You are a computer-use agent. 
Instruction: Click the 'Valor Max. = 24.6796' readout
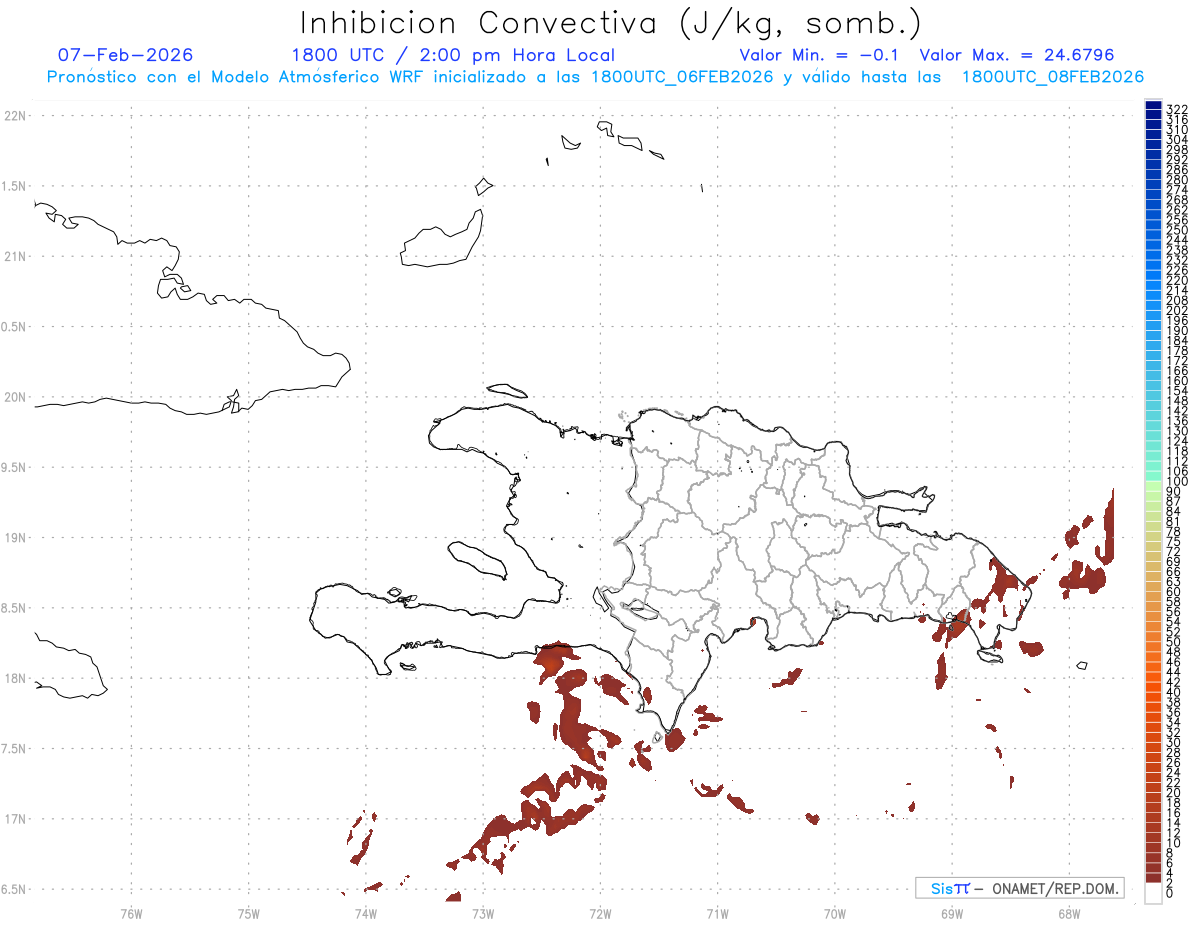(1017, 55)
